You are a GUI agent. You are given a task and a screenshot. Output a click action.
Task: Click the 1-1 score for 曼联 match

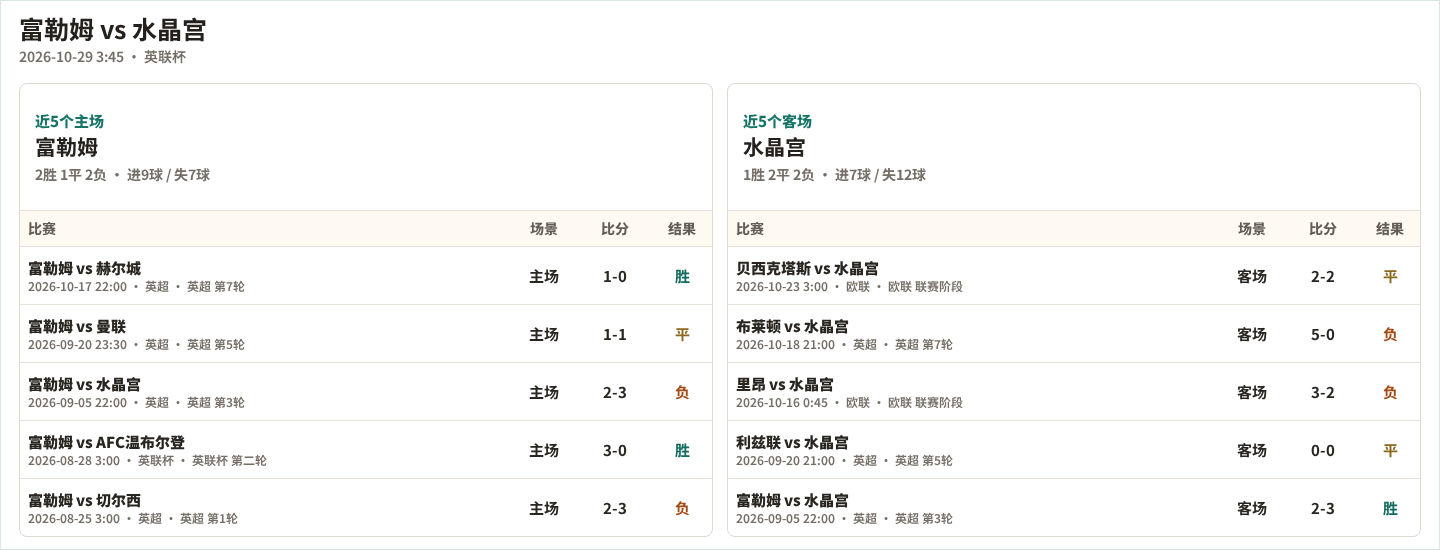point(615,334)
